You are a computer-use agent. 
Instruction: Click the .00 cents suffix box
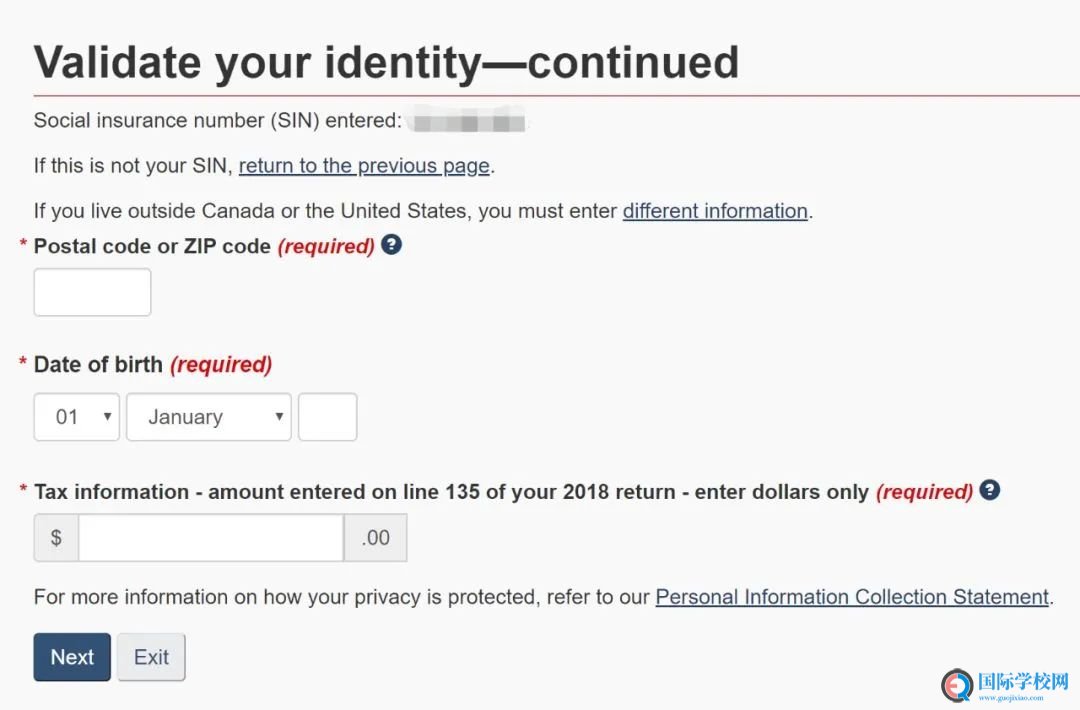coord(375,537)
